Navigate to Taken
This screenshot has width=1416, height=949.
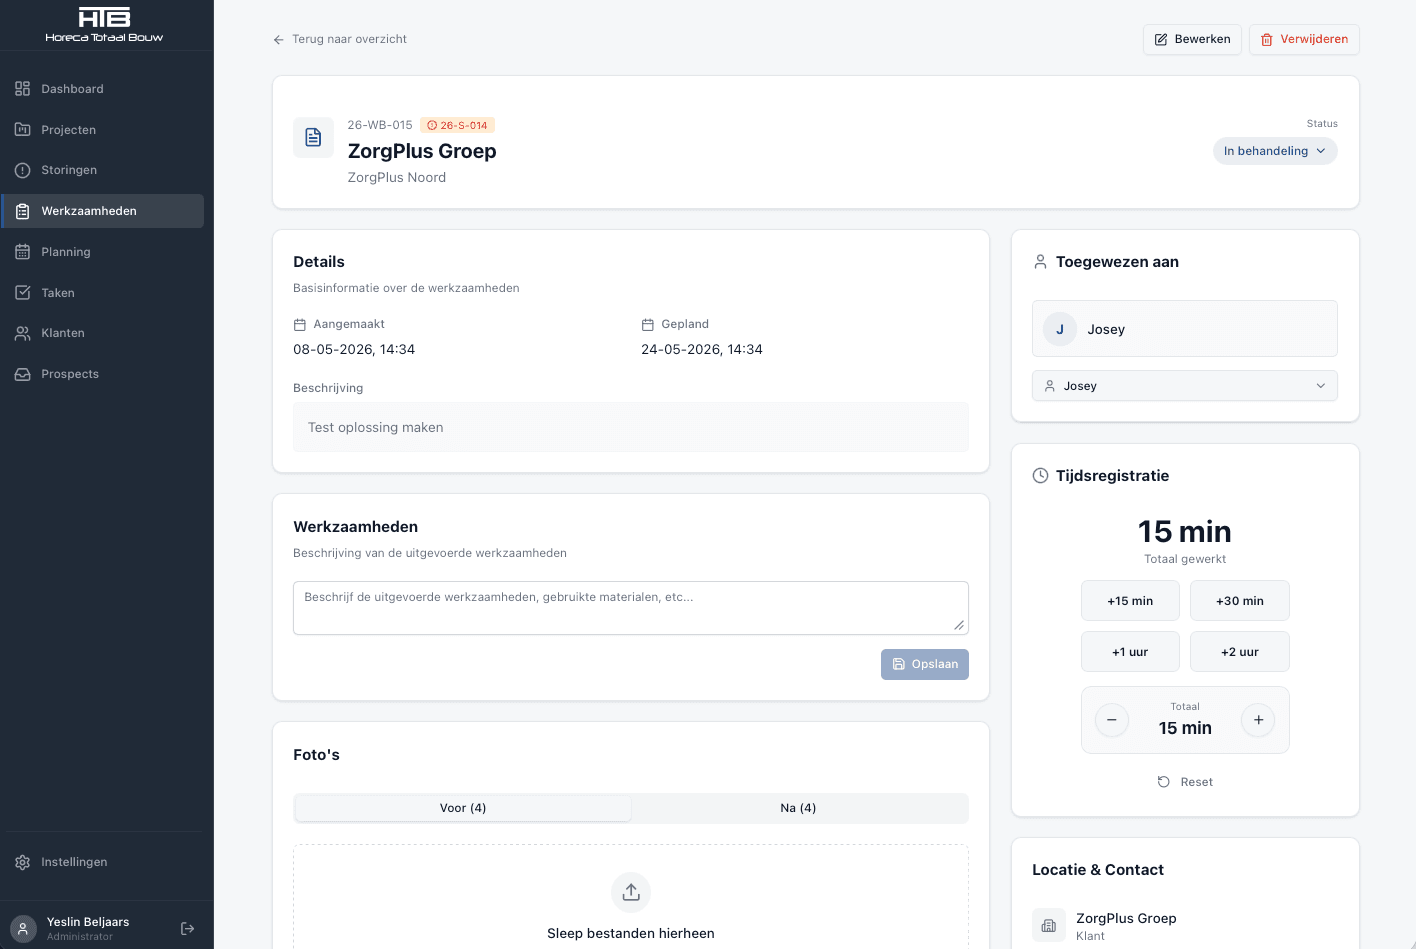[x=104, y=293]
